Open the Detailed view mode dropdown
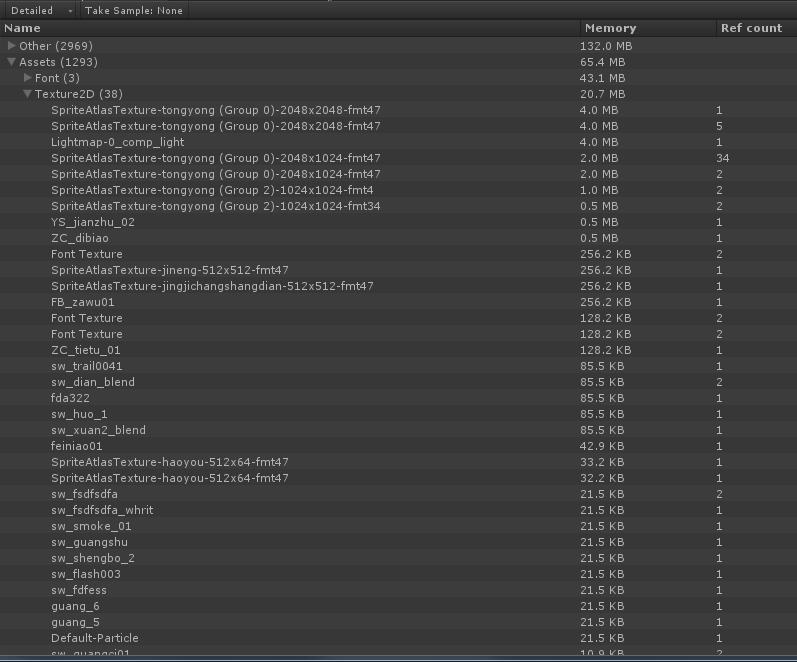797x662 pixels. 40,10
